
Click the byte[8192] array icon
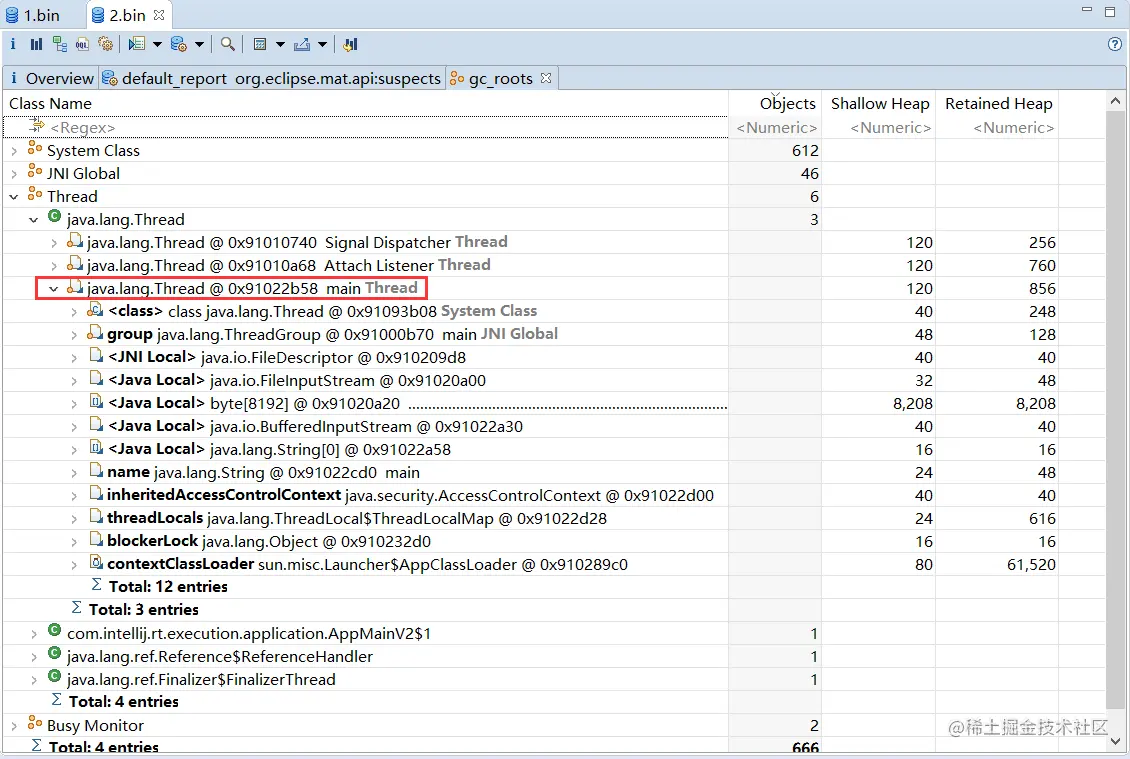point(96,401)
